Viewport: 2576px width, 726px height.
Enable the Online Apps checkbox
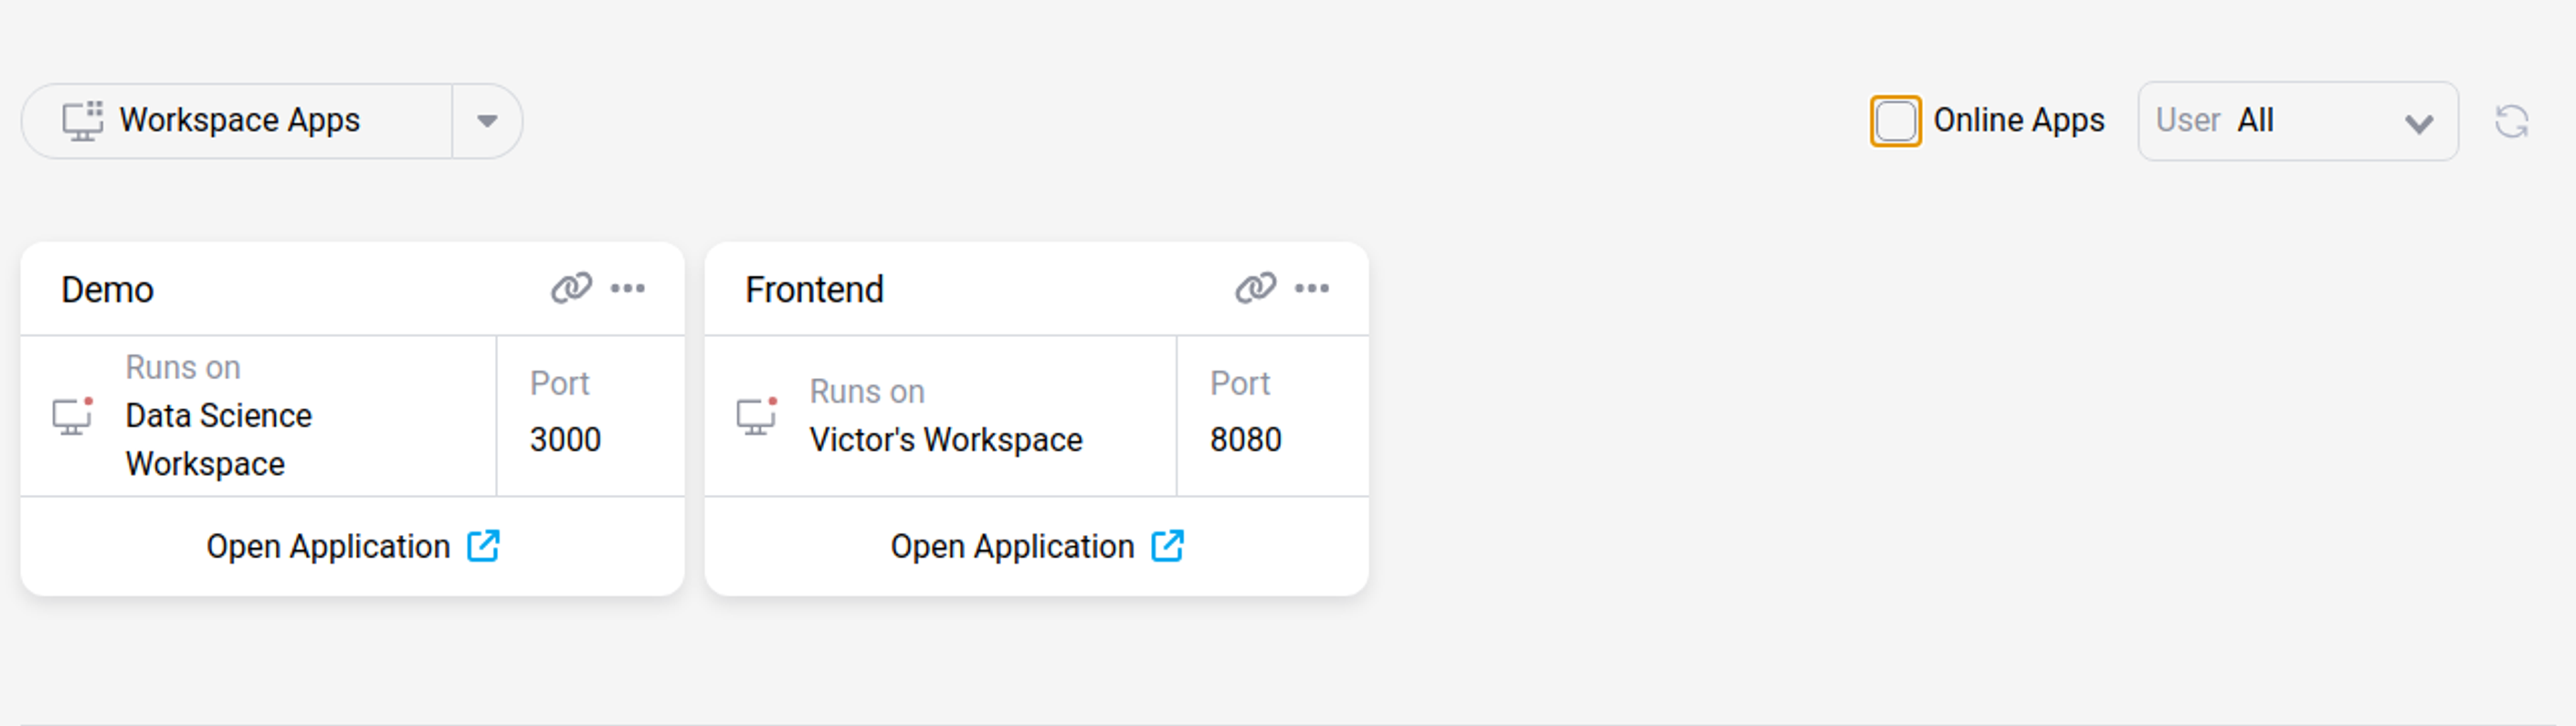tap(1895, 121)
